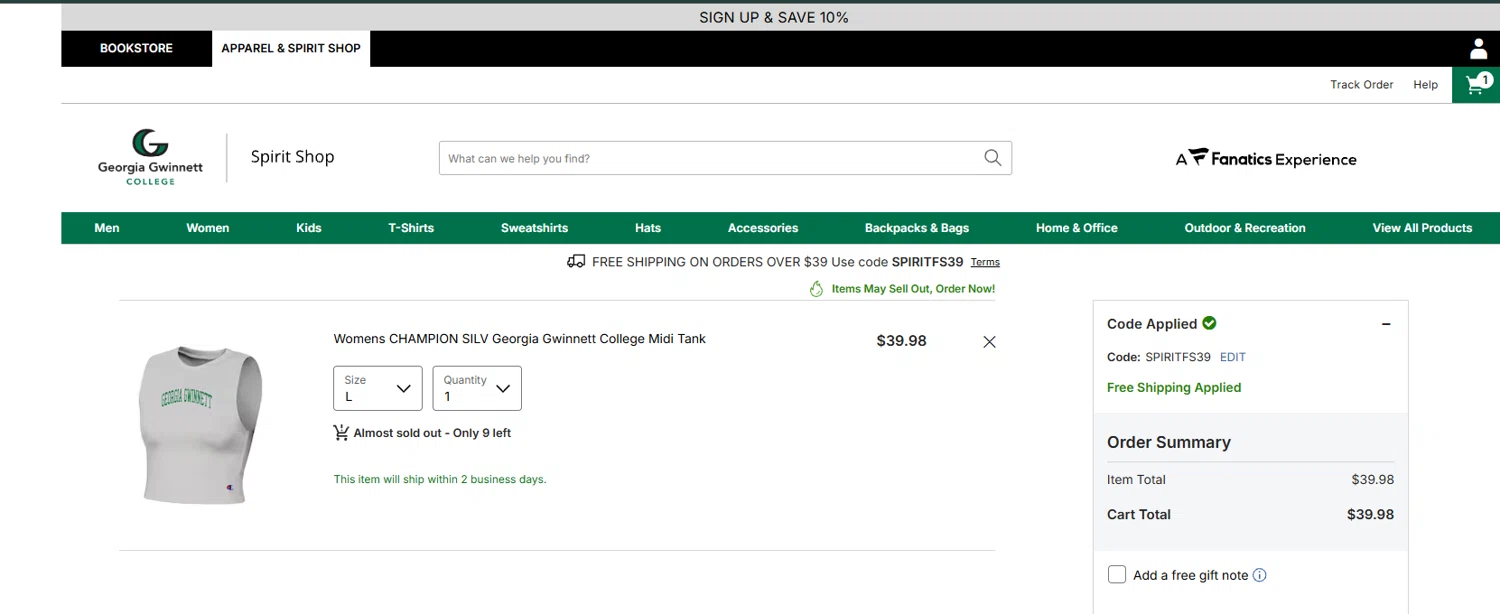Click Sign Up & Save 10% banner

(x=774, y=17)
